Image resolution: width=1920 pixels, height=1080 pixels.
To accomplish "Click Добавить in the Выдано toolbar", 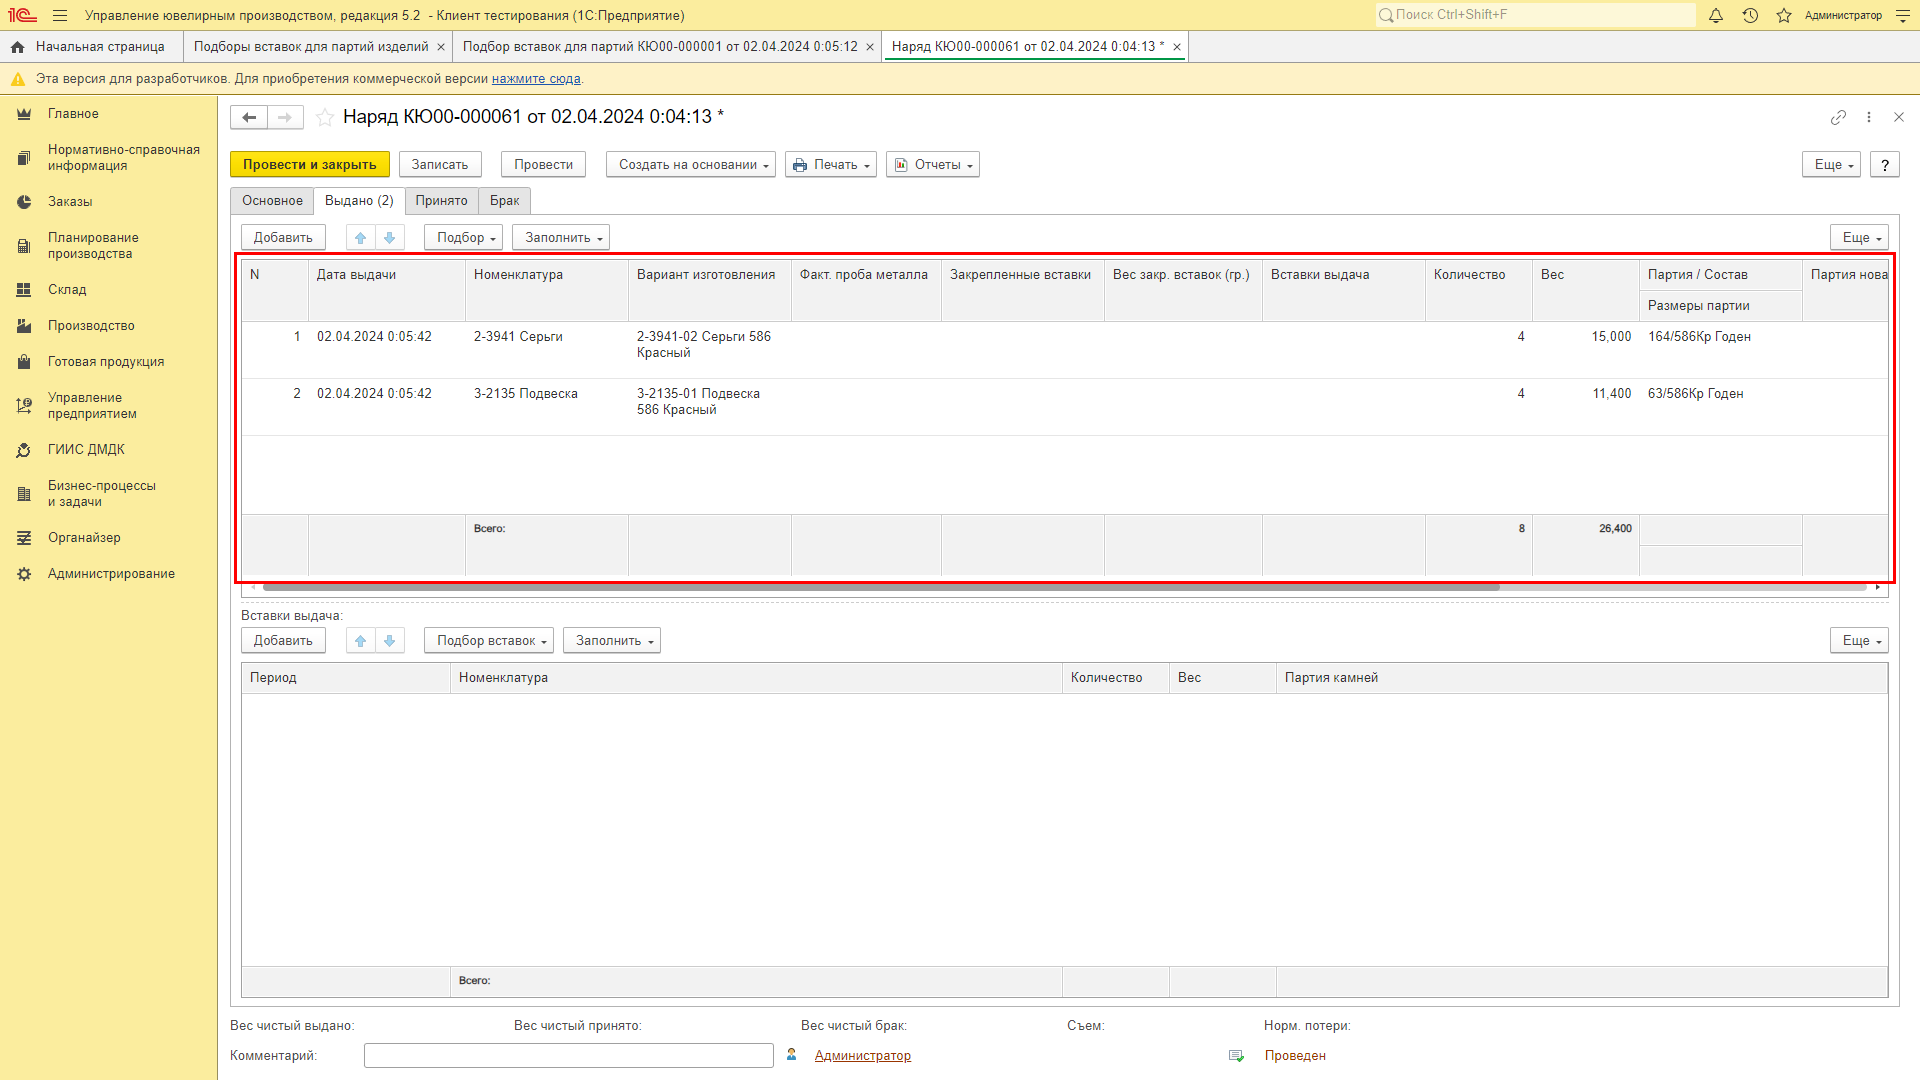I will (x=283, y=237).
